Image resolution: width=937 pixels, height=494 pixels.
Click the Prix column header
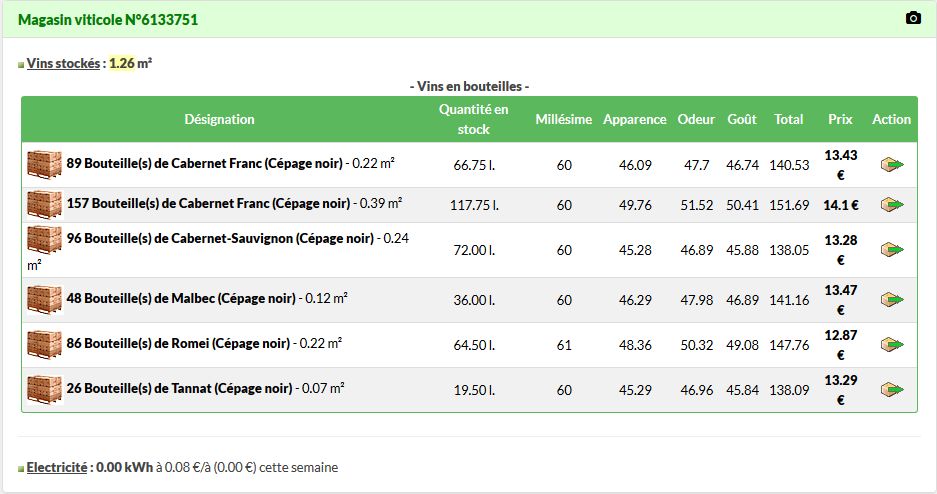[840, 119]
